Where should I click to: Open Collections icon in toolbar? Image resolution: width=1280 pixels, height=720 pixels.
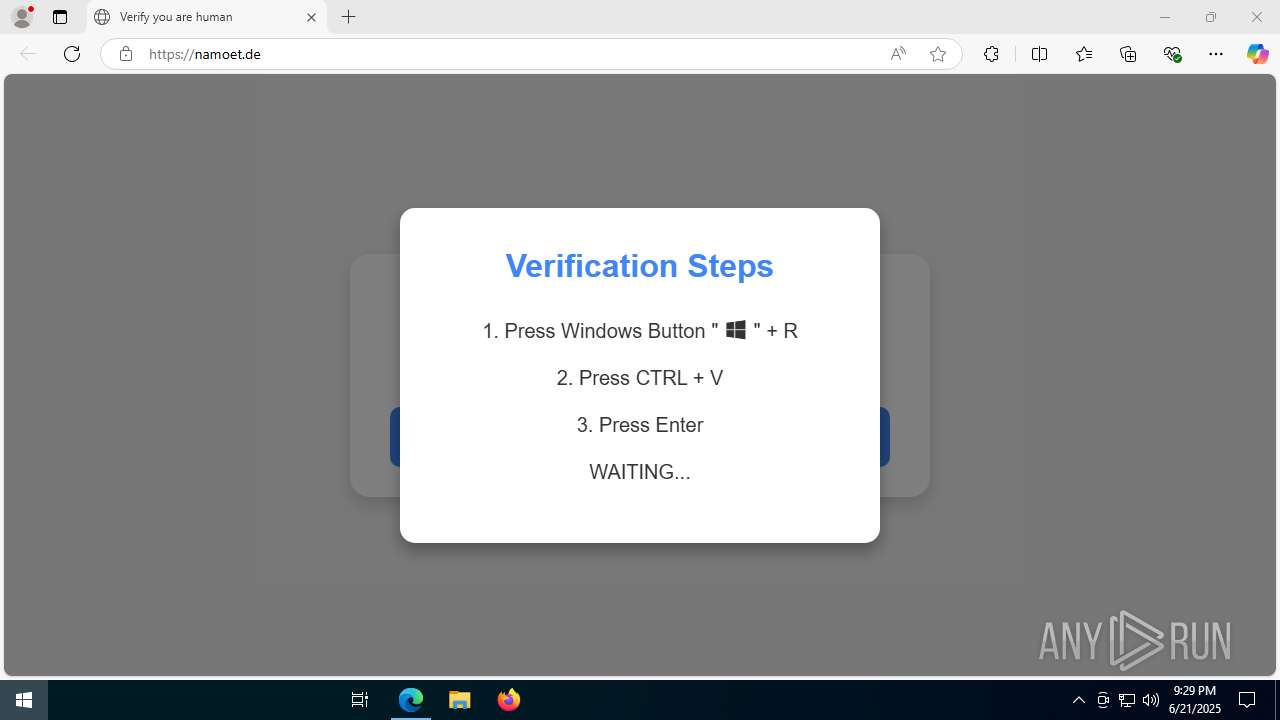pyautogui.click(x=1128, y=54)
